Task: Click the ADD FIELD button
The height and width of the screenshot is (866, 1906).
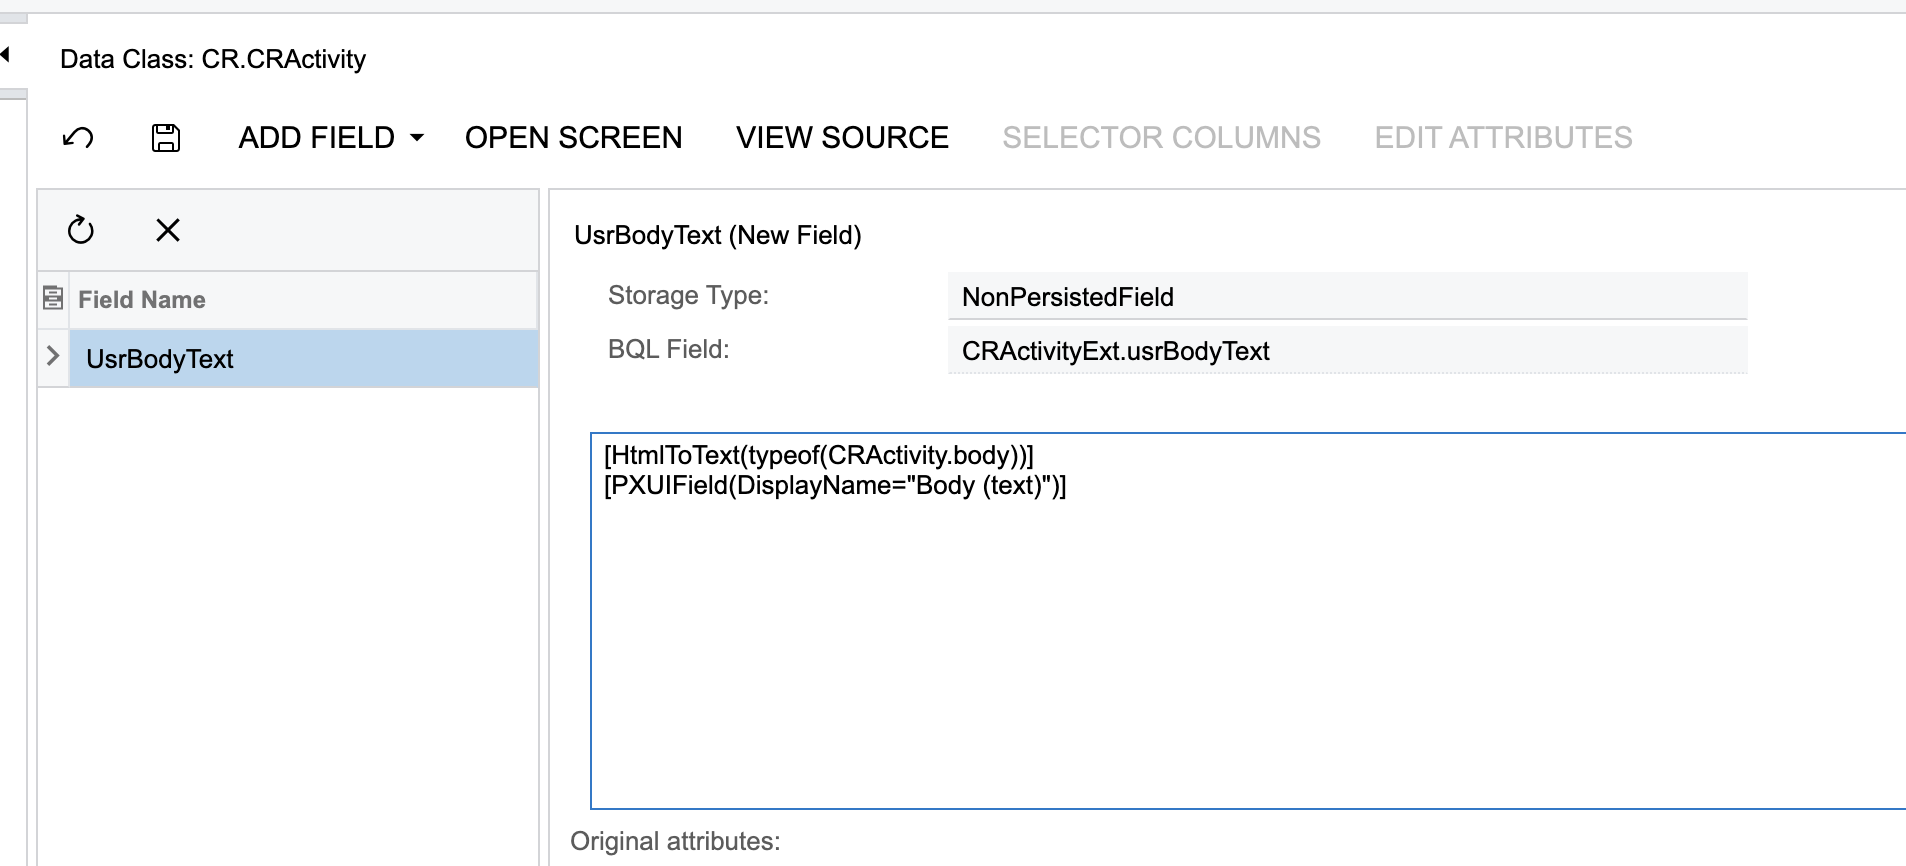Action: (316, 138)
